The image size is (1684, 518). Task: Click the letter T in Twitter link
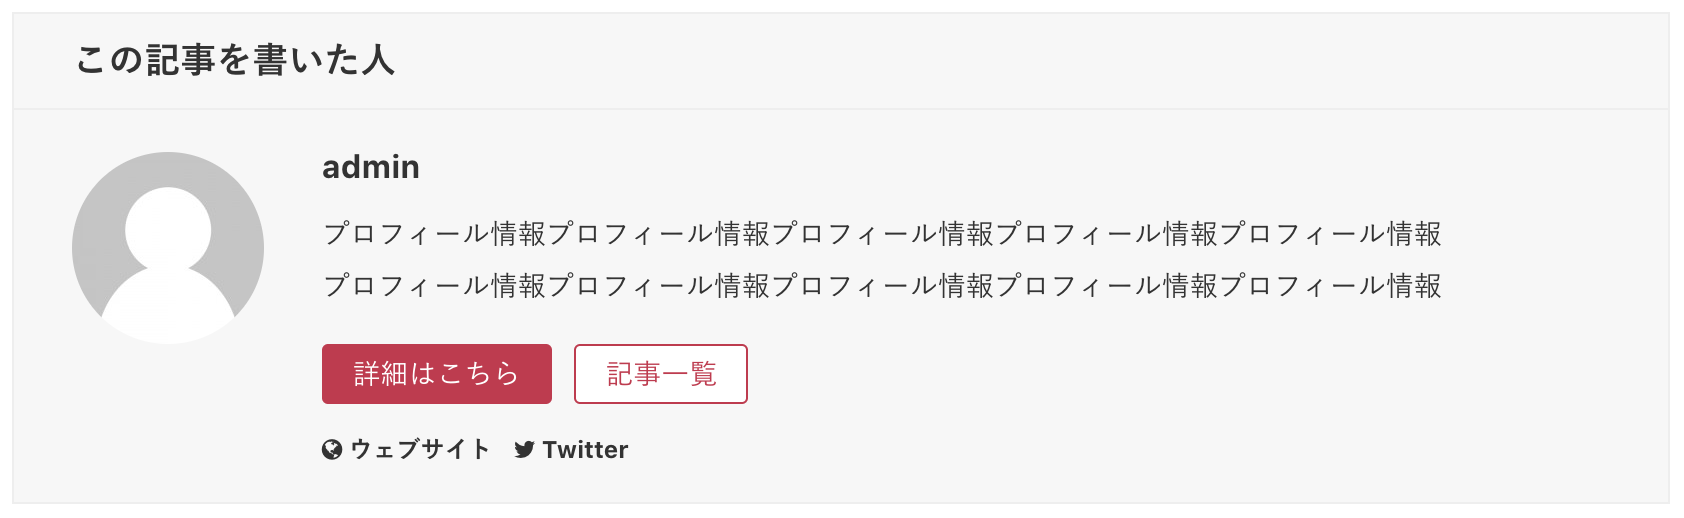click(550, 450)
